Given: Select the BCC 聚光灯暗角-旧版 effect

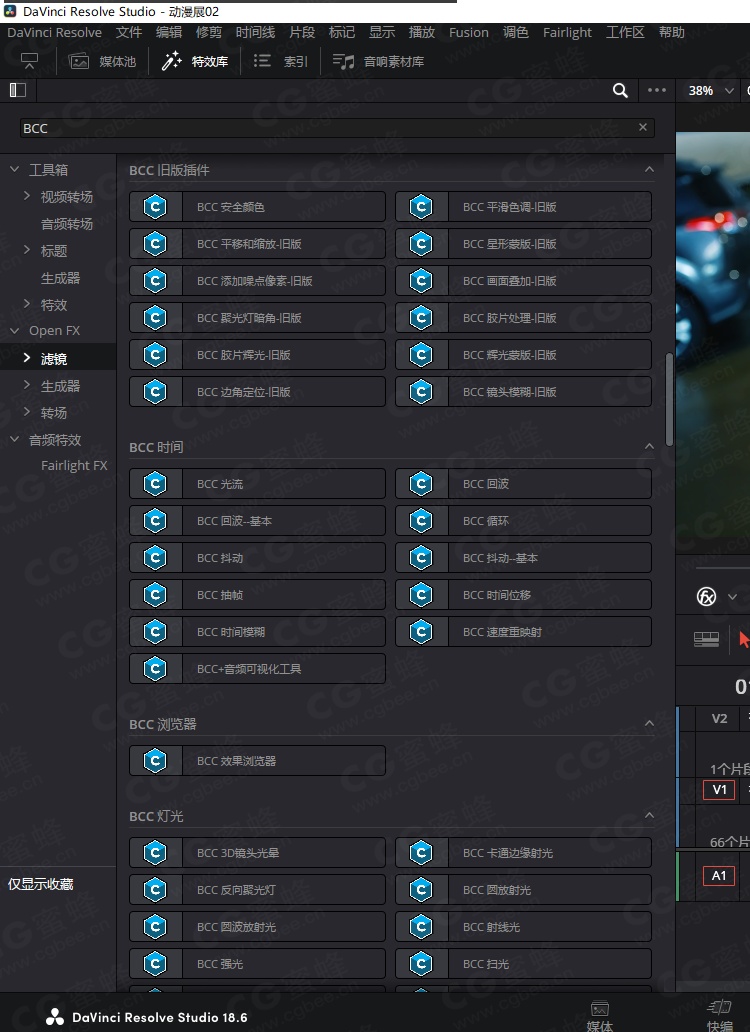Looking at the screenshot, I should point(257,317).
